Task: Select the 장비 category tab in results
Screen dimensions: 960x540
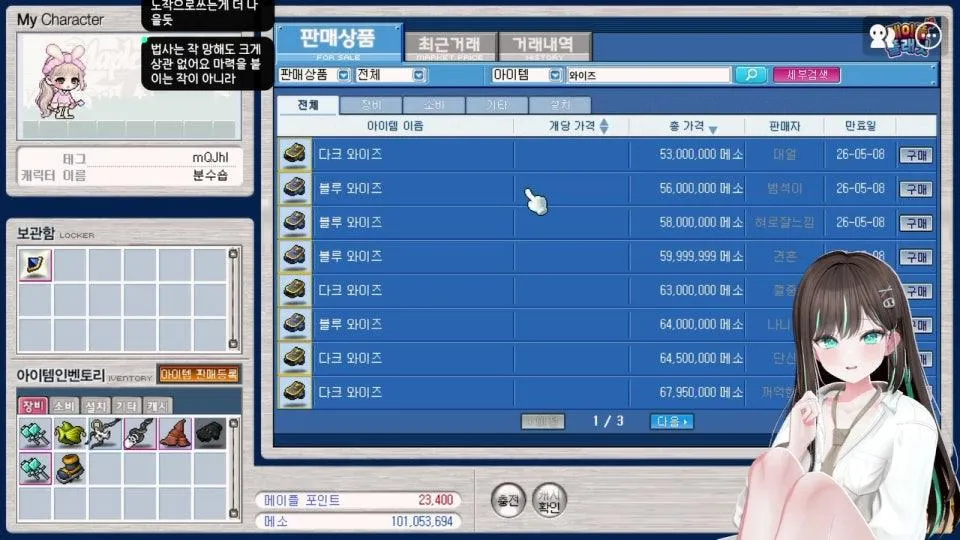Action: (x=371, y=105)
